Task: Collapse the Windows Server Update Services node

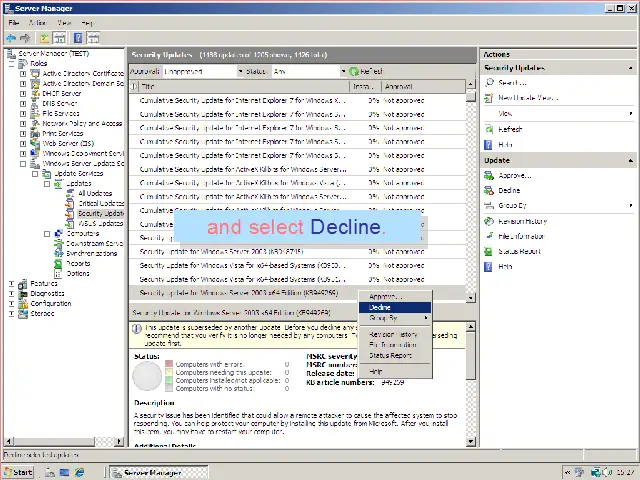Action: coord(23,164)
